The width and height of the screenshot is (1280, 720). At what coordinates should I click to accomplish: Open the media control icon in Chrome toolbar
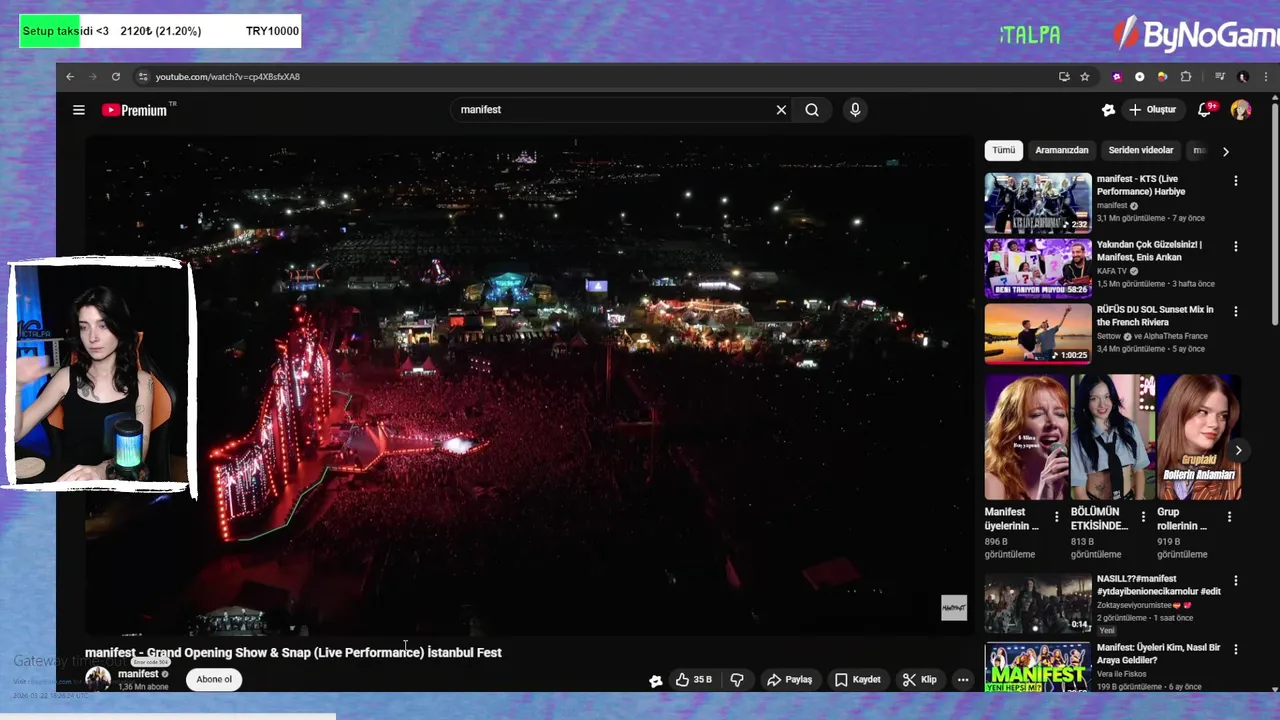tap(1220, 77)
